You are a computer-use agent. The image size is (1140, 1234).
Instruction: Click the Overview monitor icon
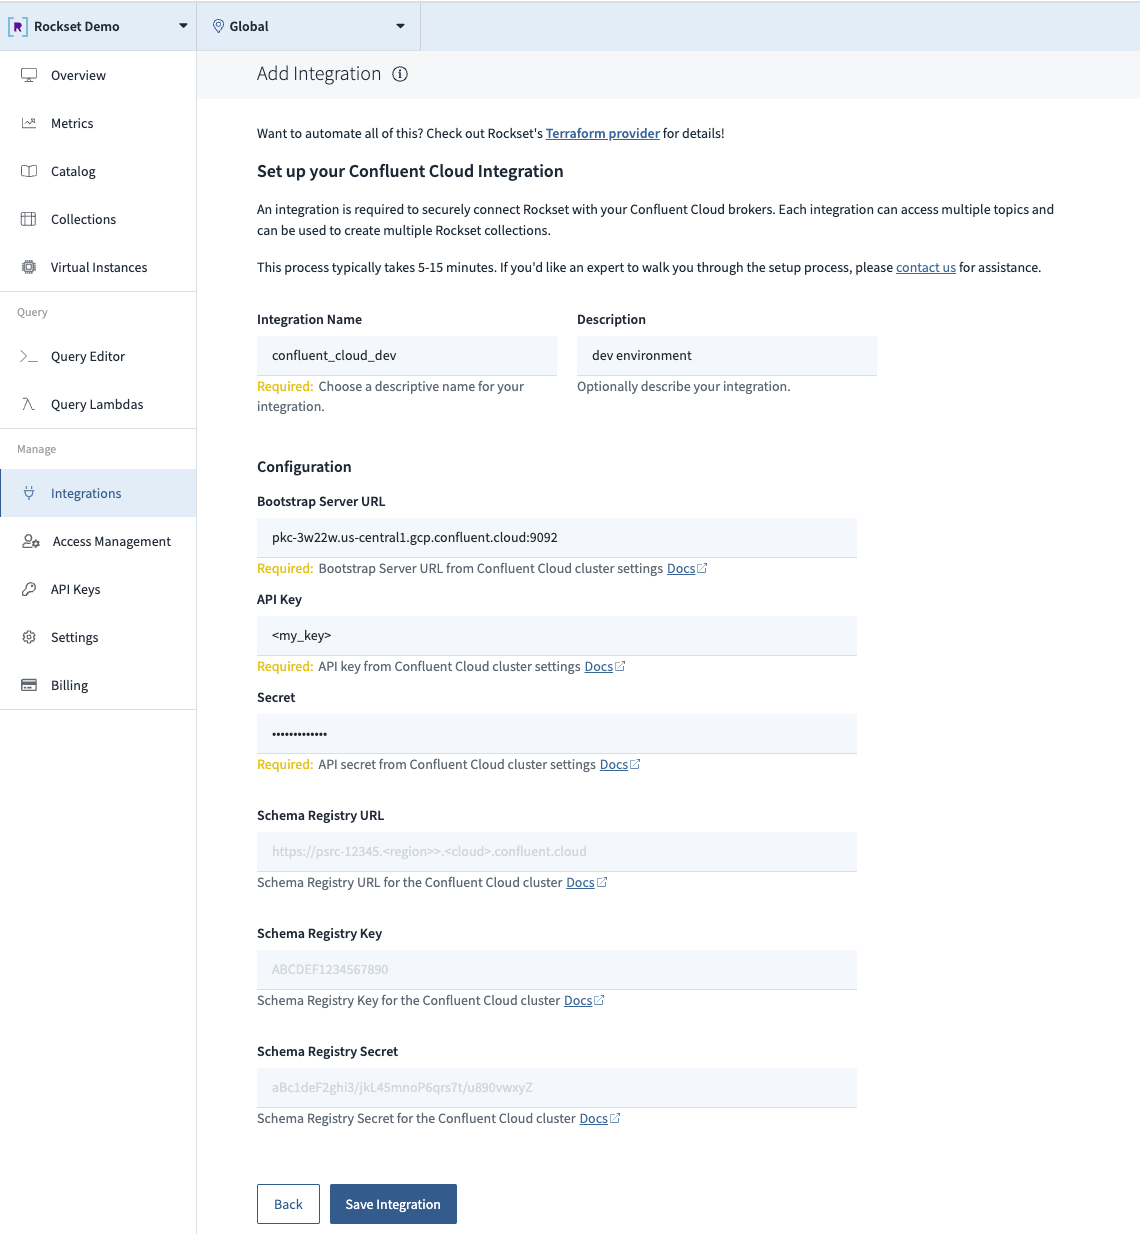pos(29,75)
